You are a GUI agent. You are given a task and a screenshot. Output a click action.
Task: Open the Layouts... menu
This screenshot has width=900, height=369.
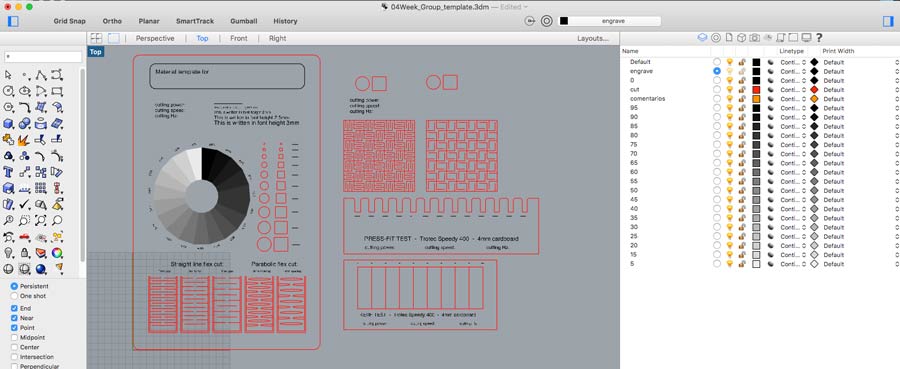pyautogui.click(x=593, y=38)
